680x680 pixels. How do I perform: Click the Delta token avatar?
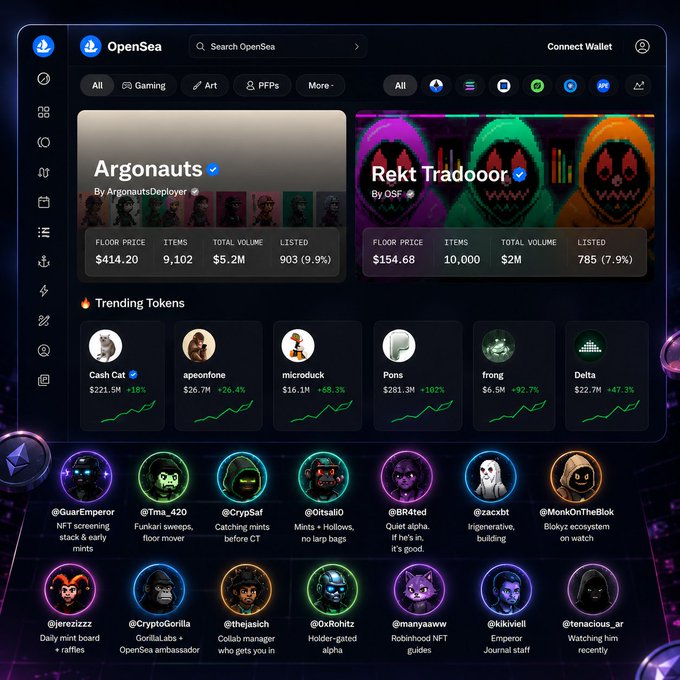pos(590,346)
